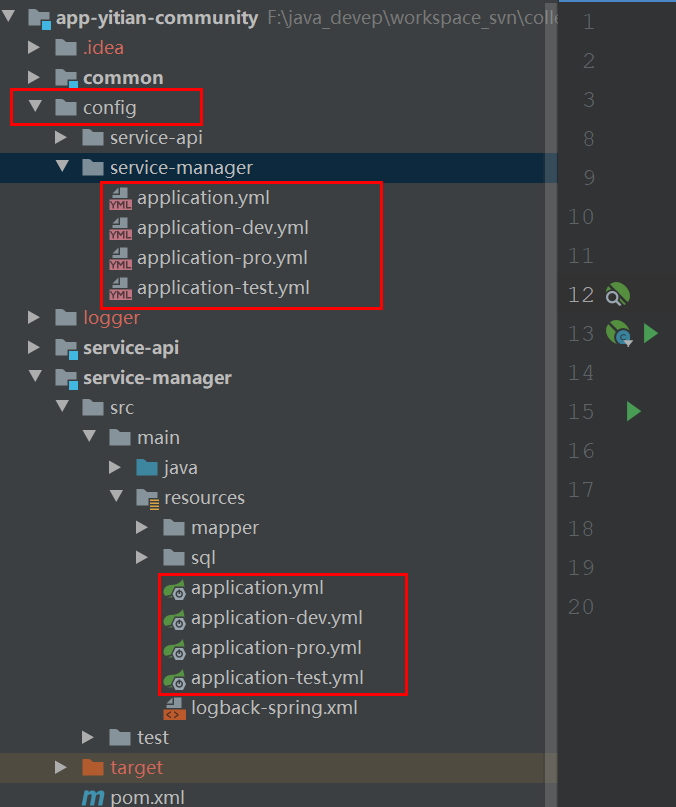Expand the java source folder arrow
Viewport: 676px width, 807px height.
point(115,467)
